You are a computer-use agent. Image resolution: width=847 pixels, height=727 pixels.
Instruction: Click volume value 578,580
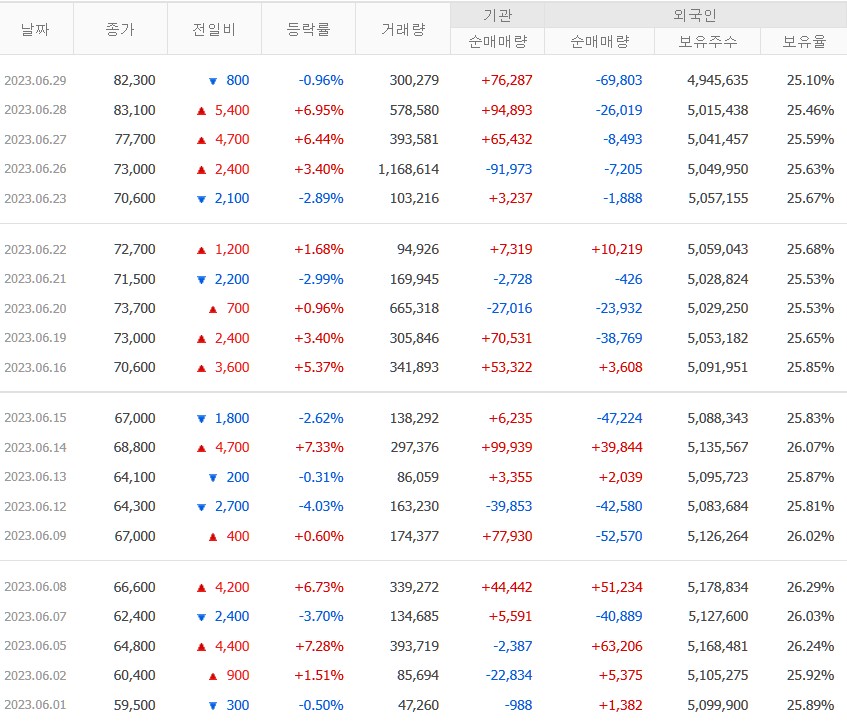tap(414, 110)
